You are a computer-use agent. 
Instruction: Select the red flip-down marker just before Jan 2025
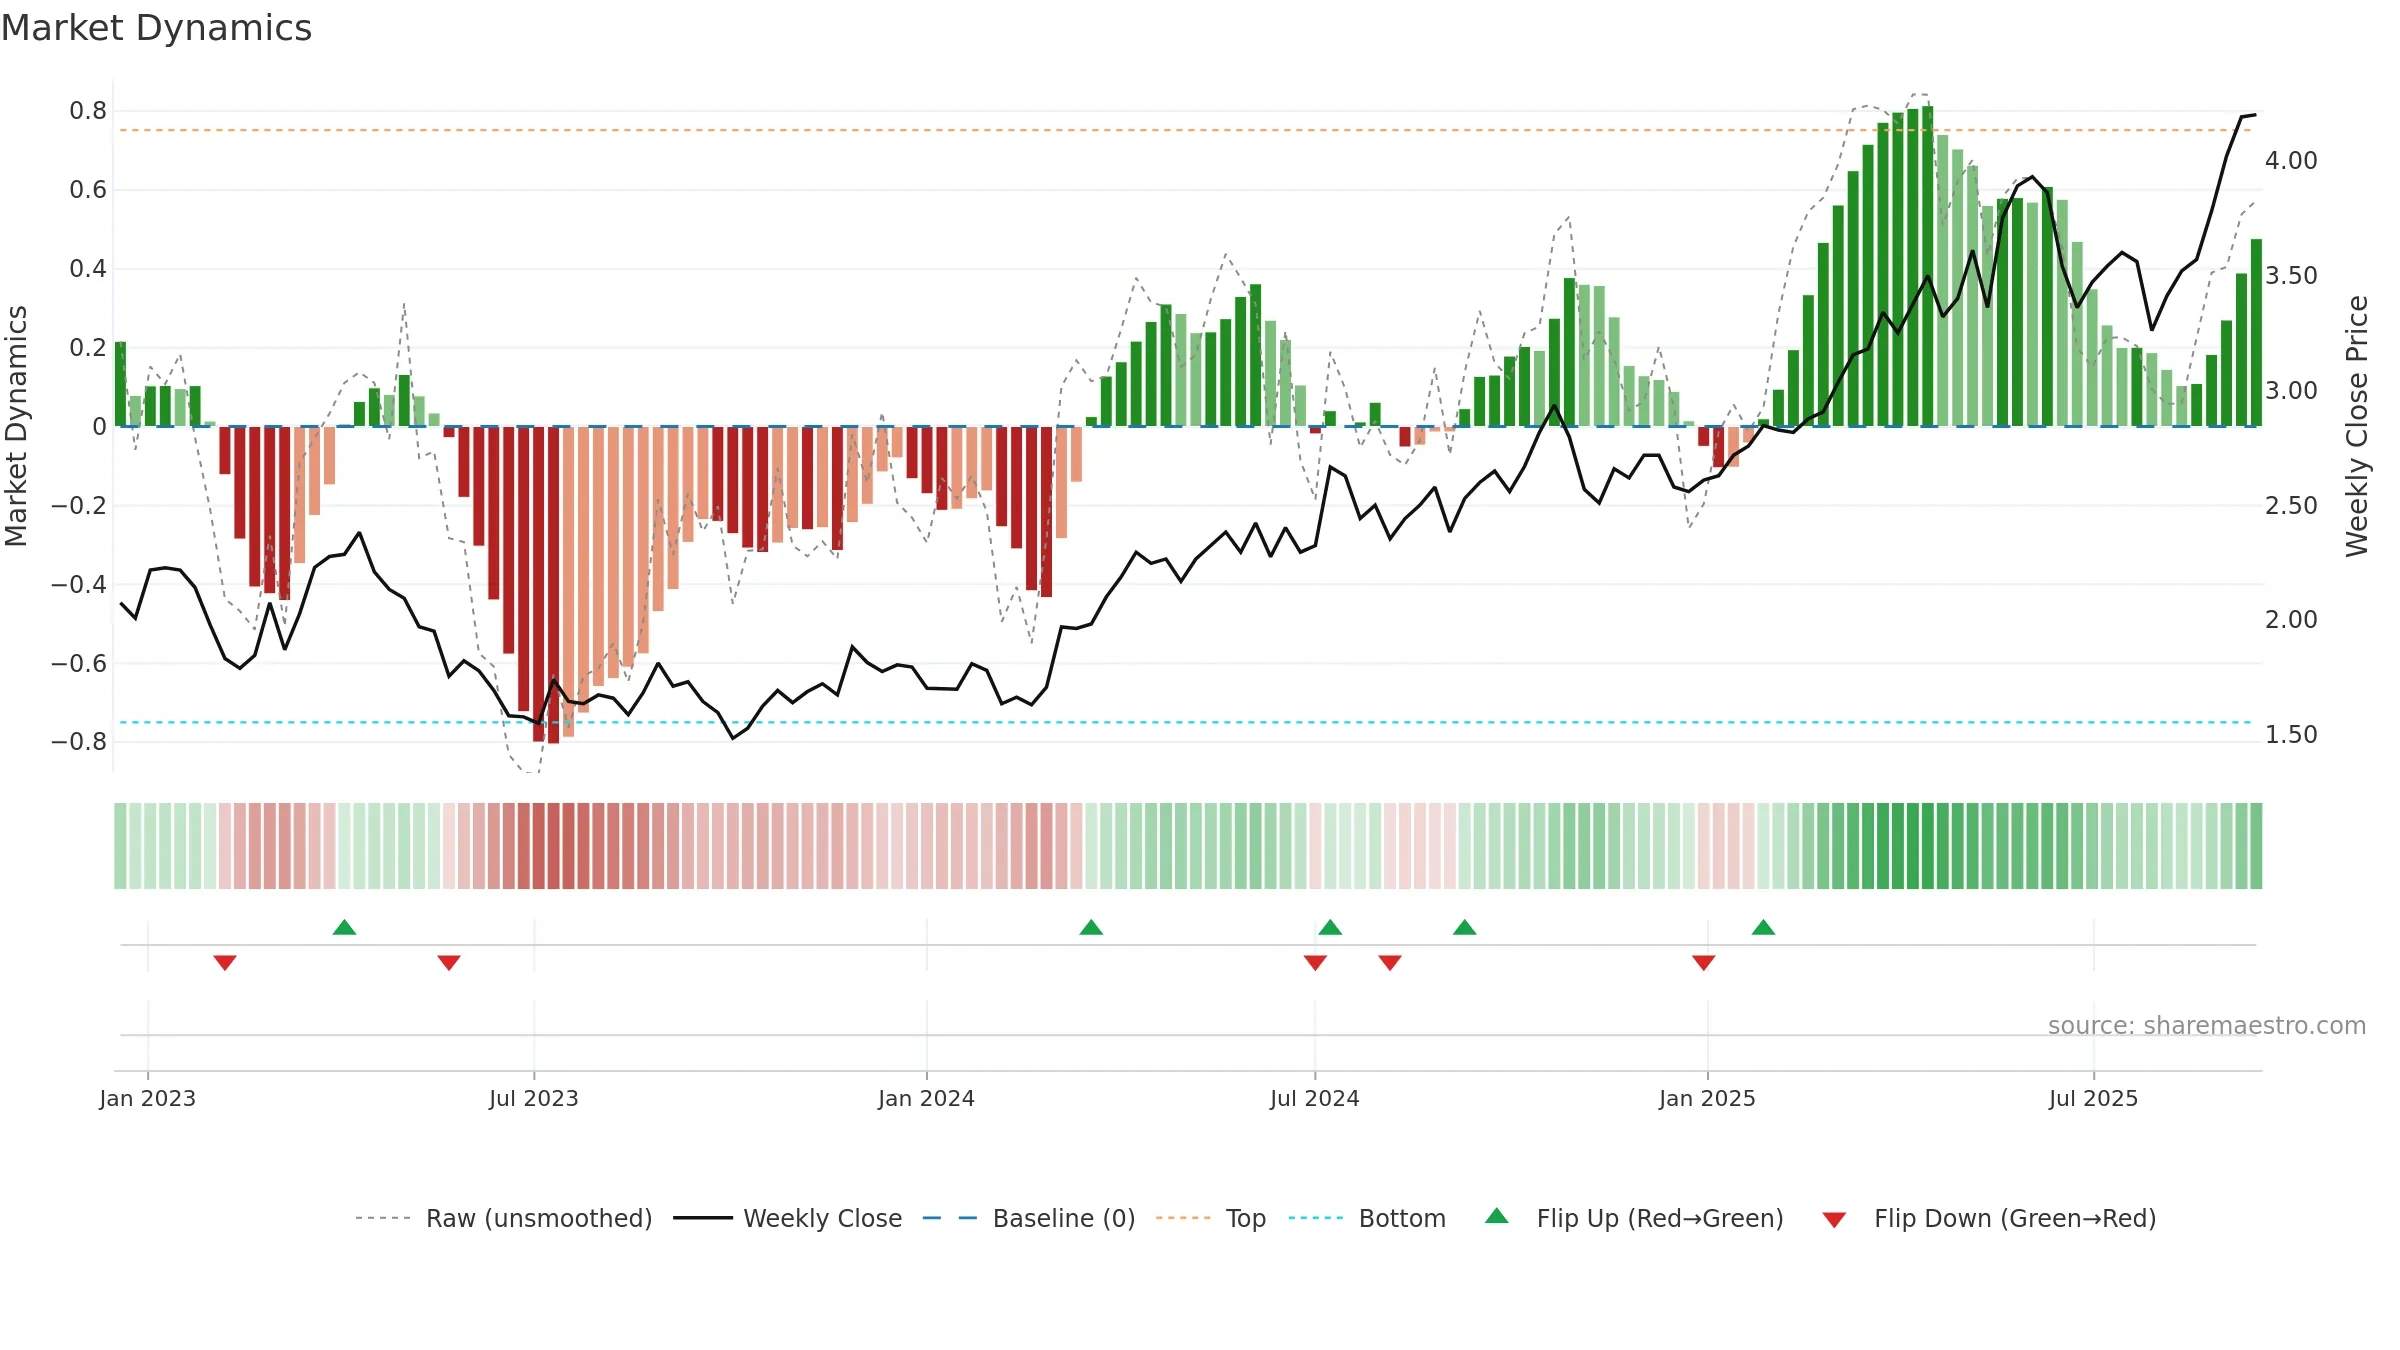tap(1704, 963)
